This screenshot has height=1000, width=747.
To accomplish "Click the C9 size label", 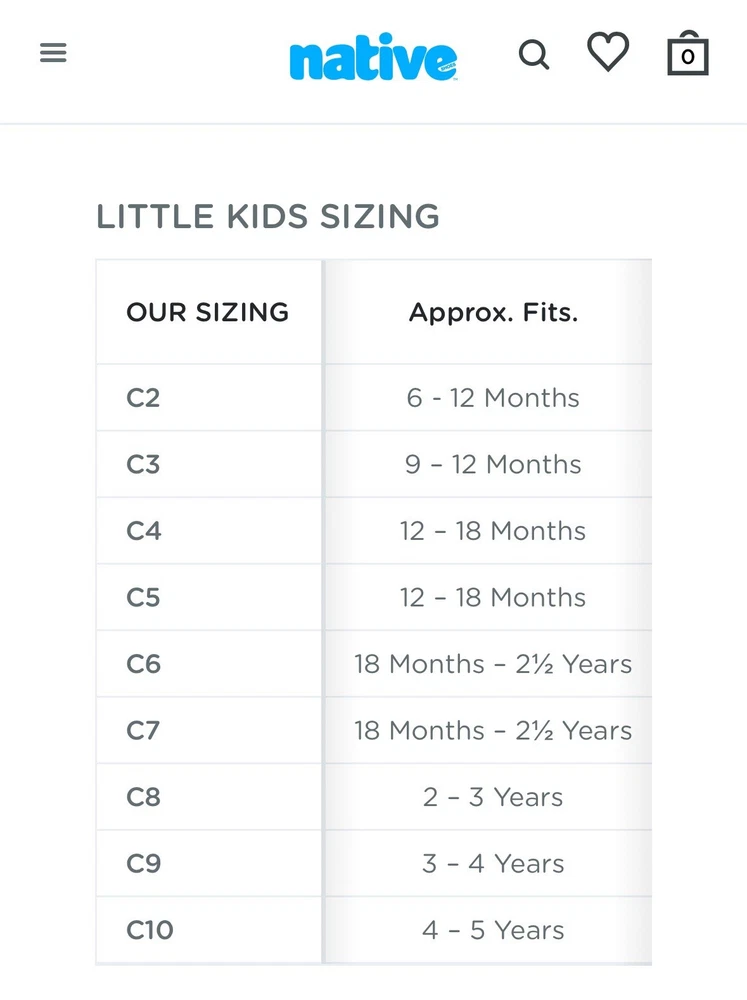I will pyautogui.click(x=143, y=864).
